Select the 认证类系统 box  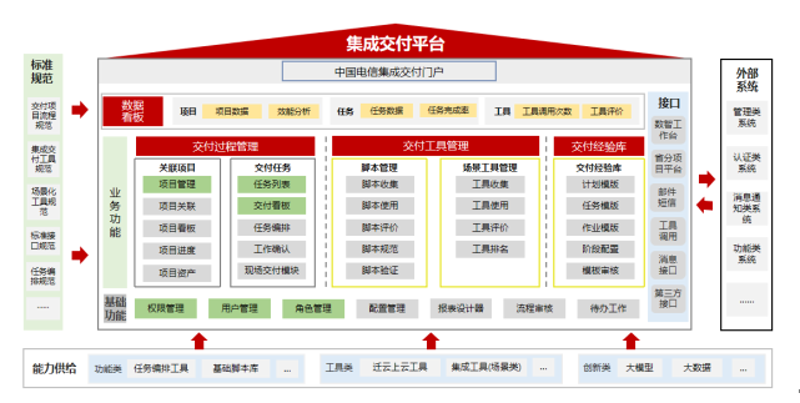tap(746, 162)
